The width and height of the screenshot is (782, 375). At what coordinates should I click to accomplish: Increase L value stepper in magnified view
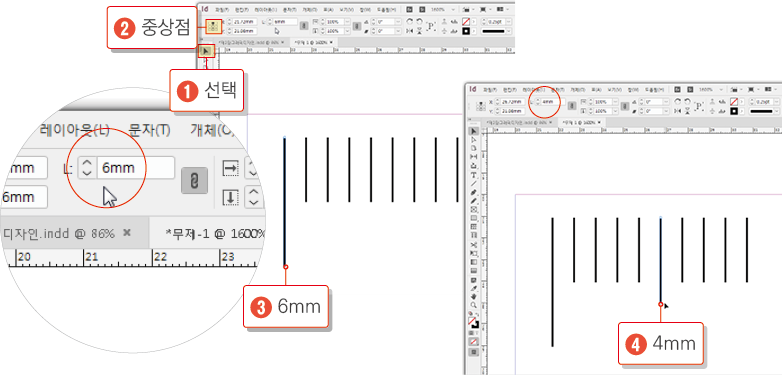click(x=87, y=162)
